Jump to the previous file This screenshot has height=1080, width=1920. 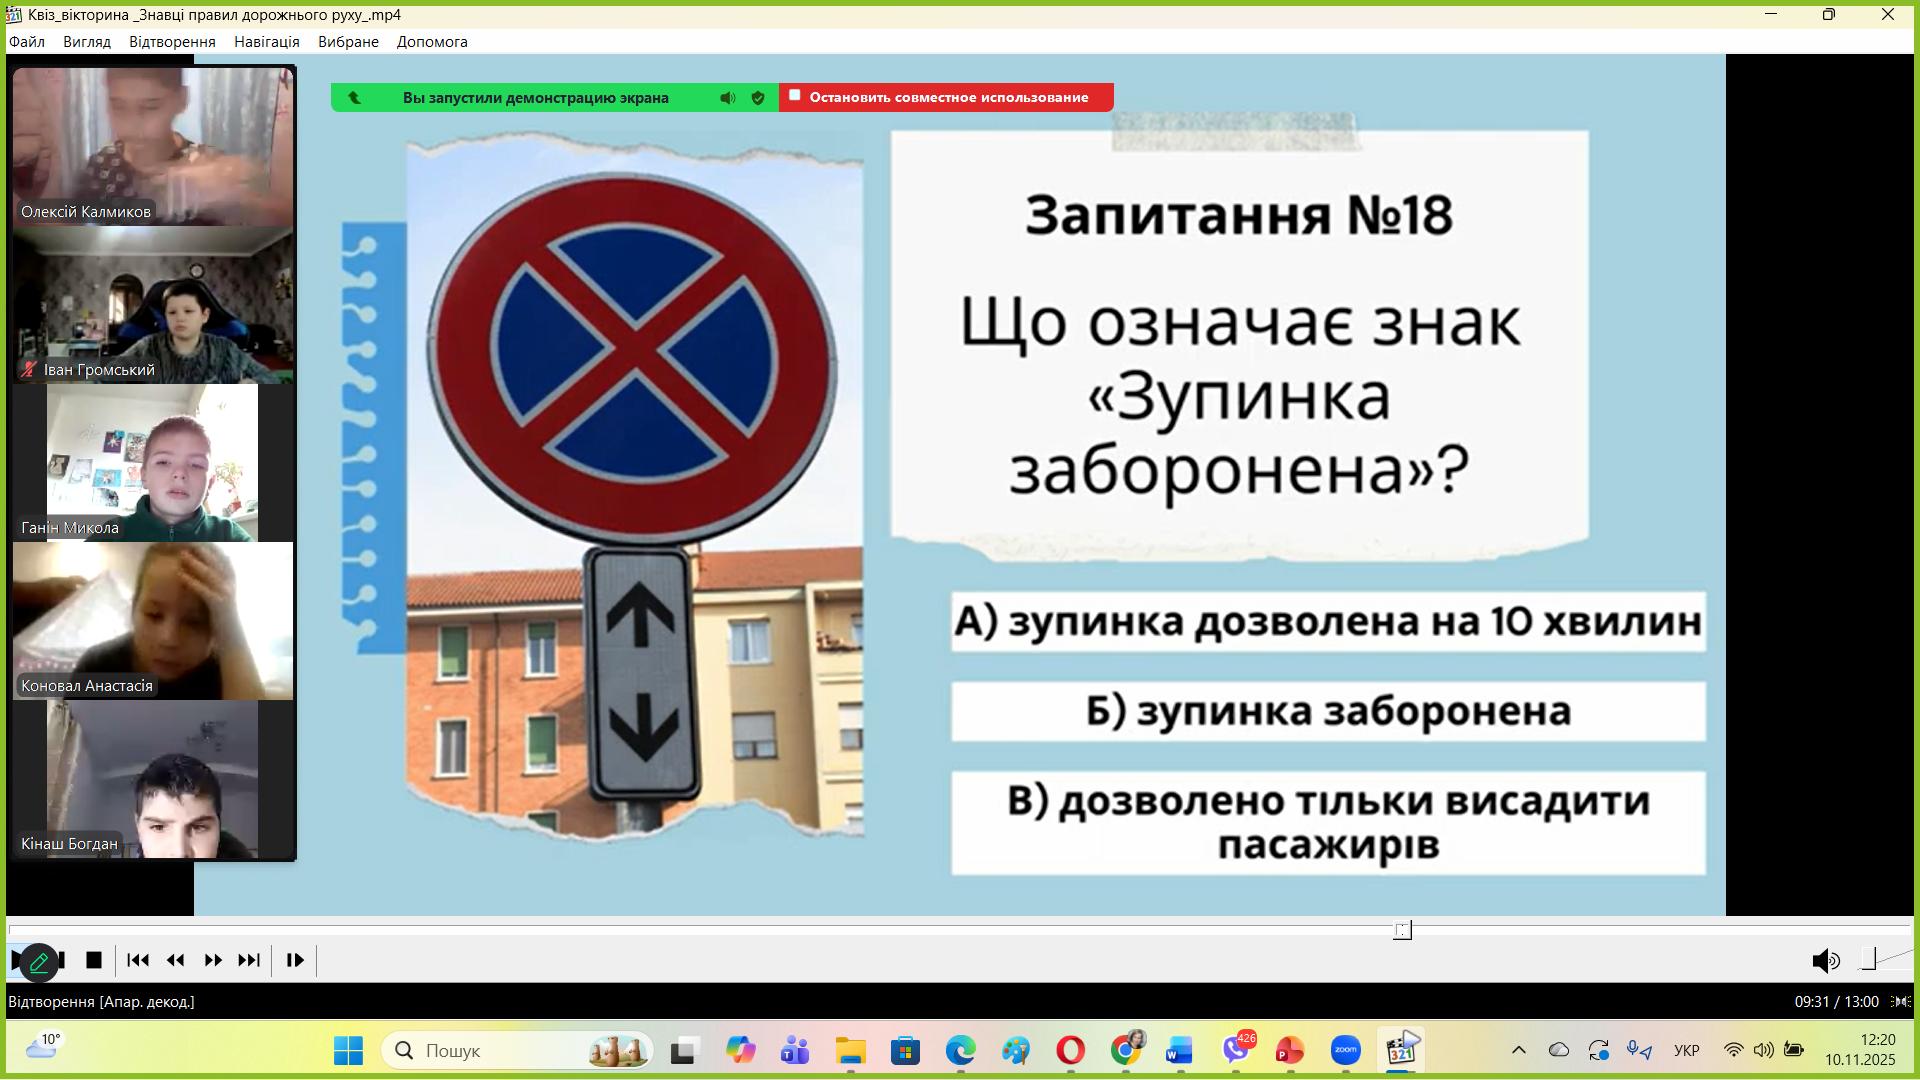(x=138, y=960)
